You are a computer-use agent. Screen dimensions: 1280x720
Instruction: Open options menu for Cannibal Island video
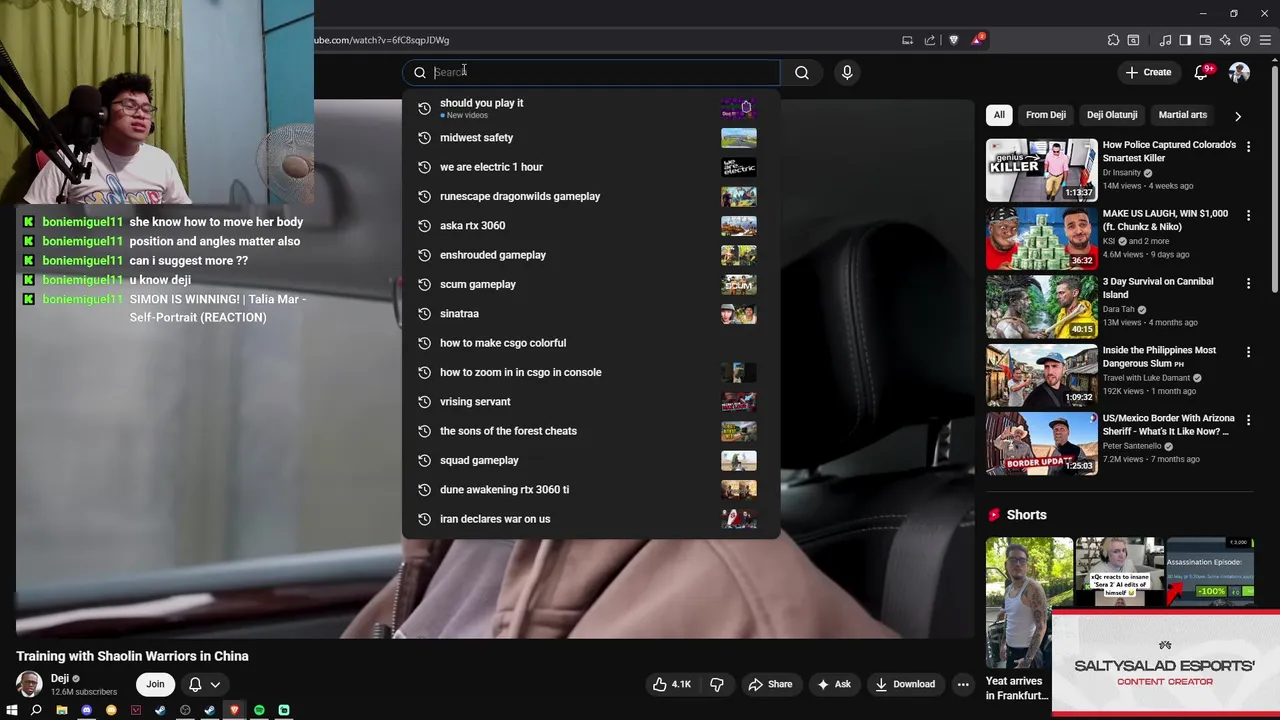click(1248, 284)
